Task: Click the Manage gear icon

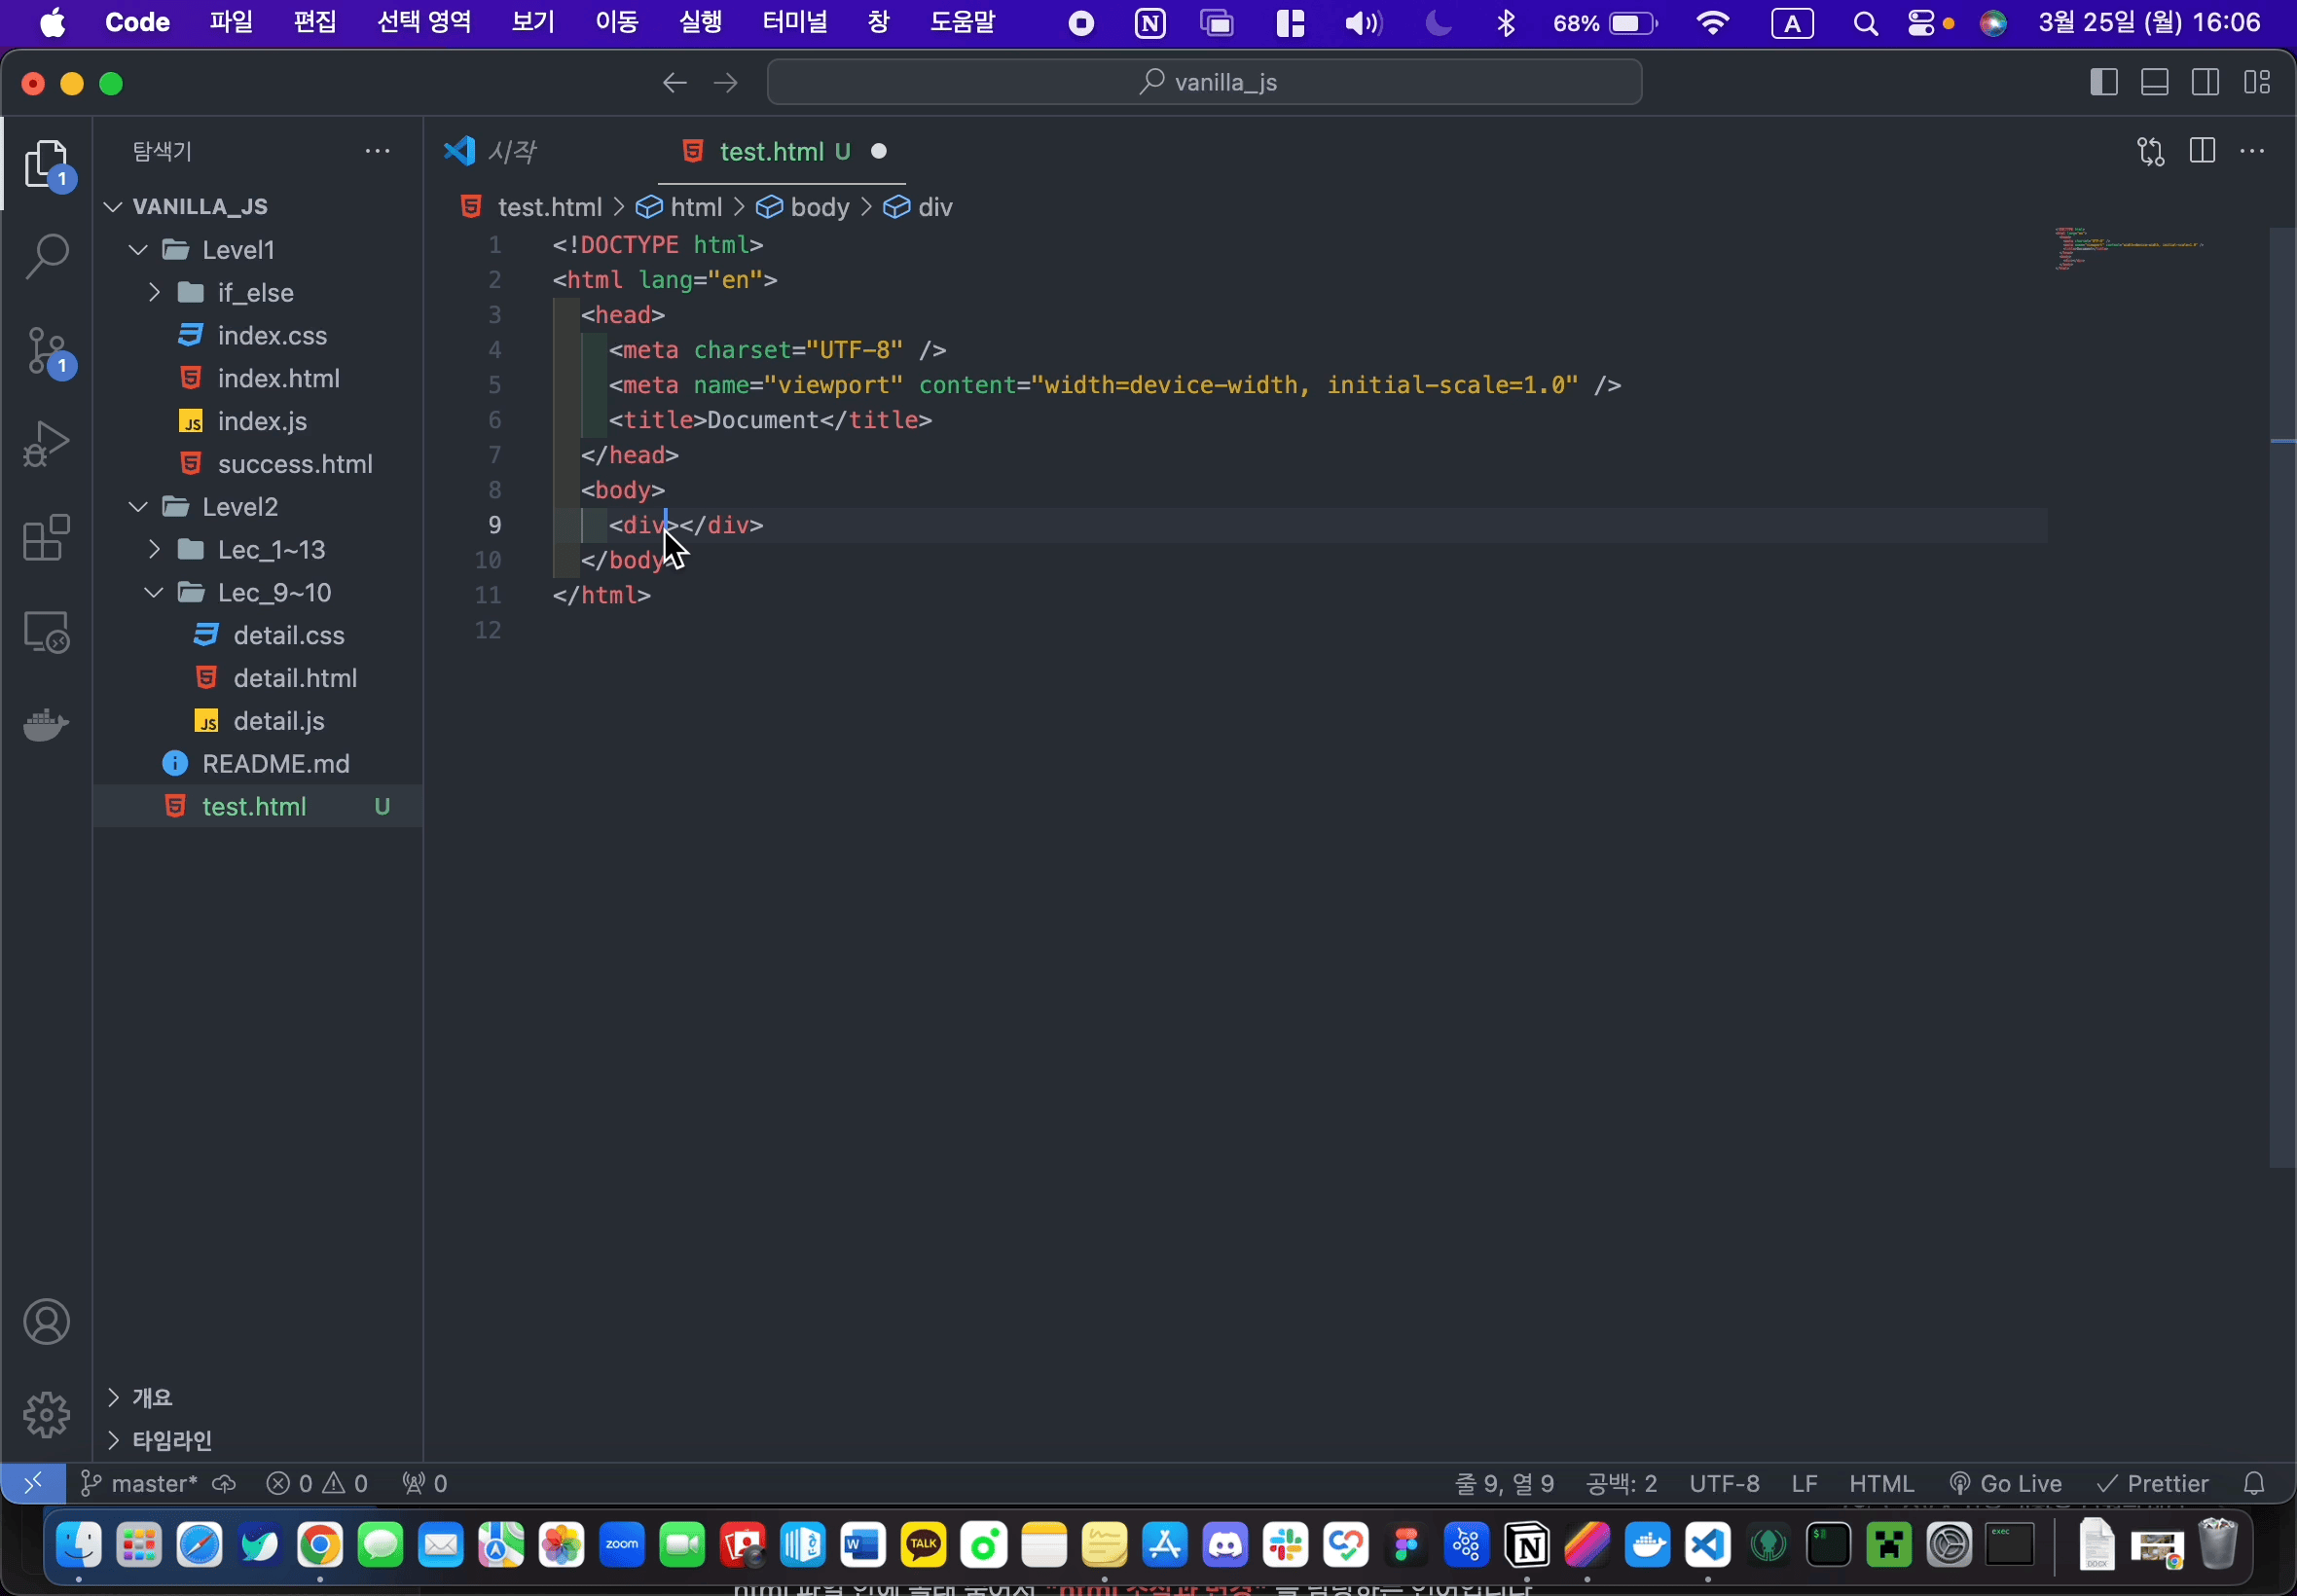Action: (x=46, y=1415)
